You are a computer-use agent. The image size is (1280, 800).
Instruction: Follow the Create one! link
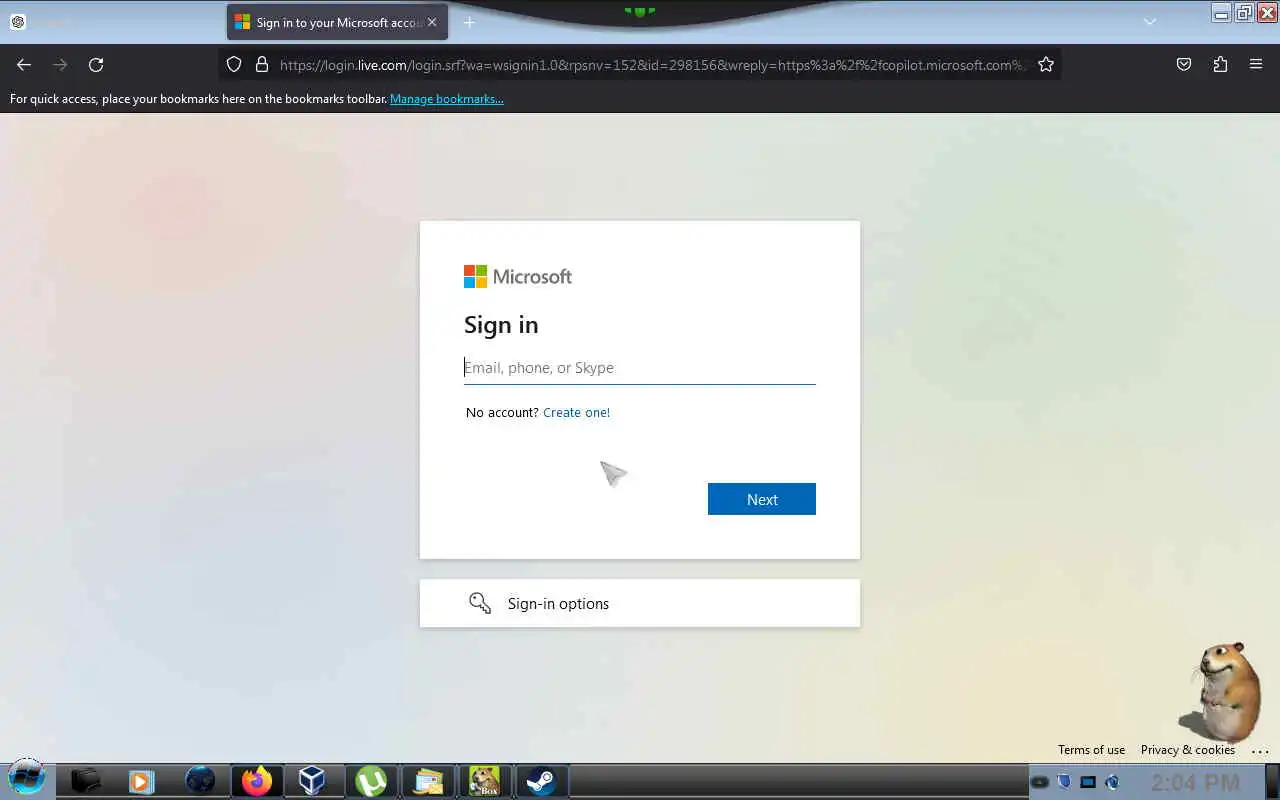pos(576,412)
